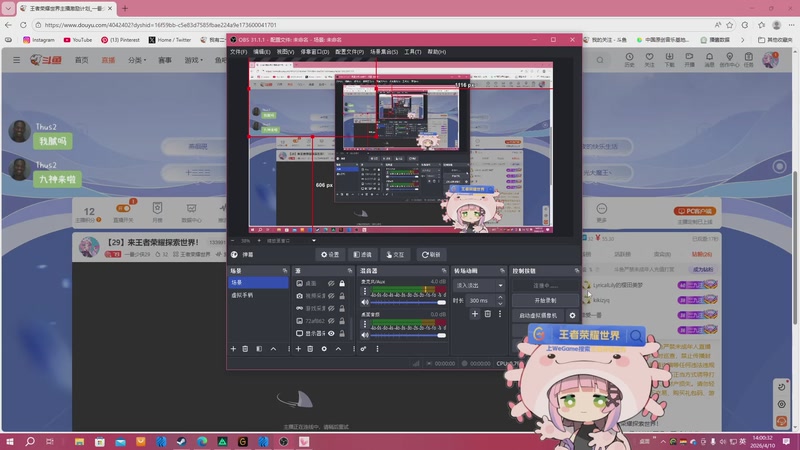Viewport: 800px width, 450px height.
Task: Open source properties gear in sources panel
Action: tap(324, 349)
